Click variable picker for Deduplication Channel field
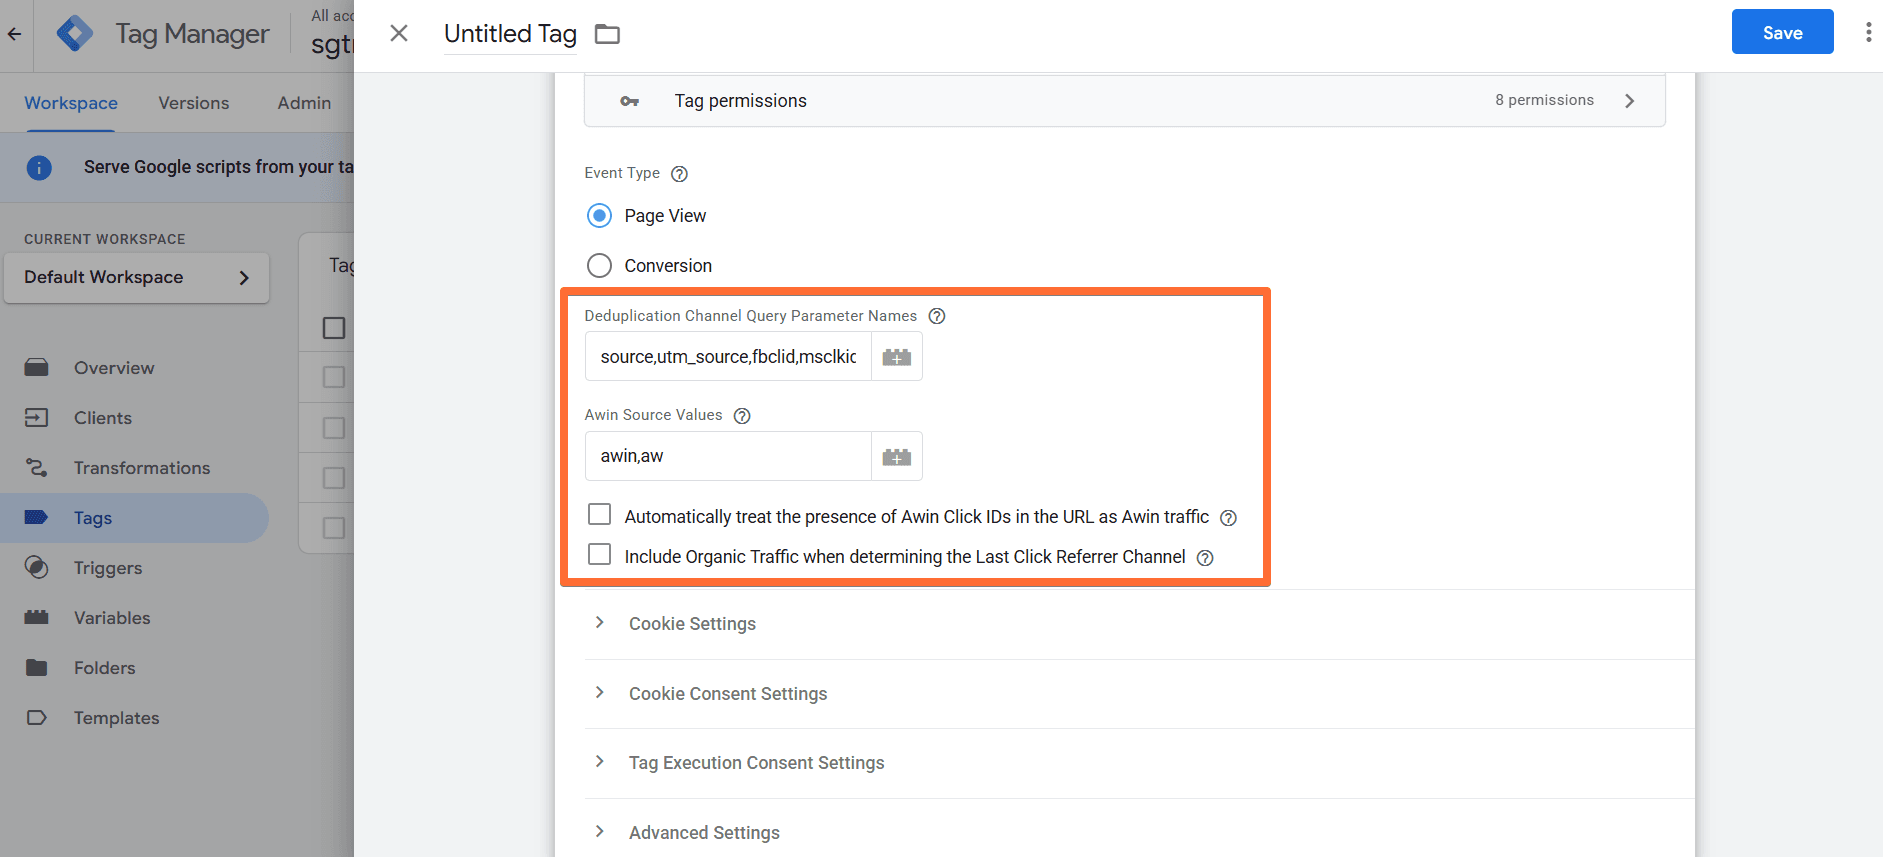The height and width of the screenshot is (857, 1883). 896,357
